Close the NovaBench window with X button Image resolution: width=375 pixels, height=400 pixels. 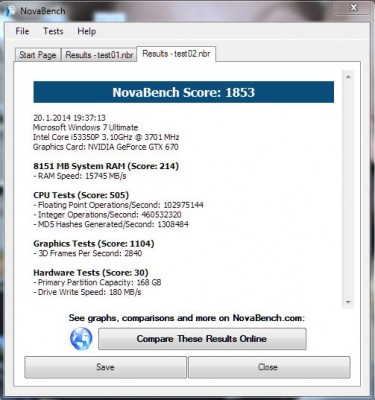(x=354, y=8)
